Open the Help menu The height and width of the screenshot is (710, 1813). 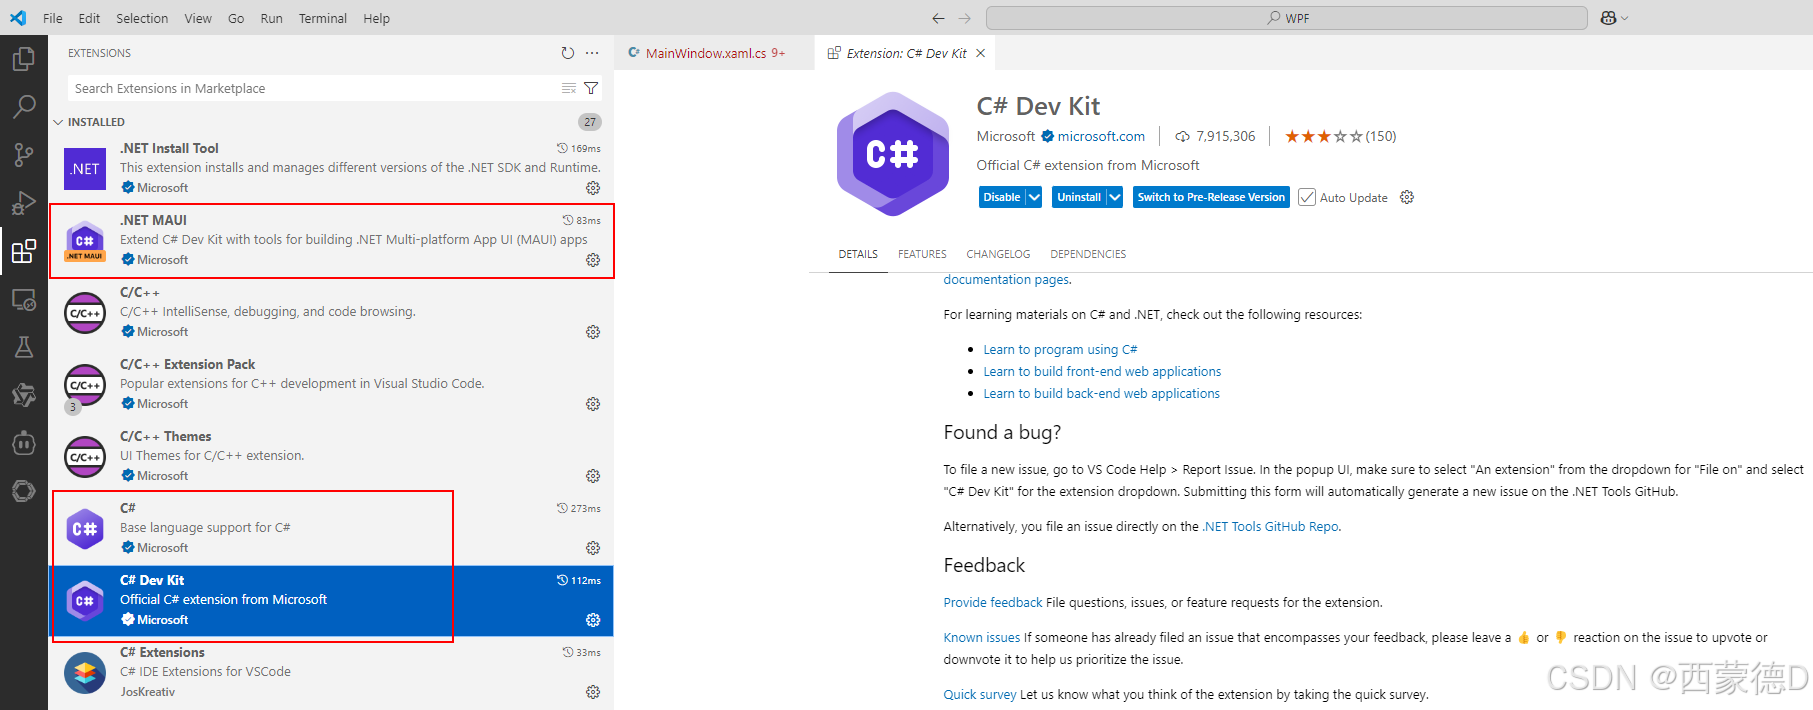click(377, 18)
